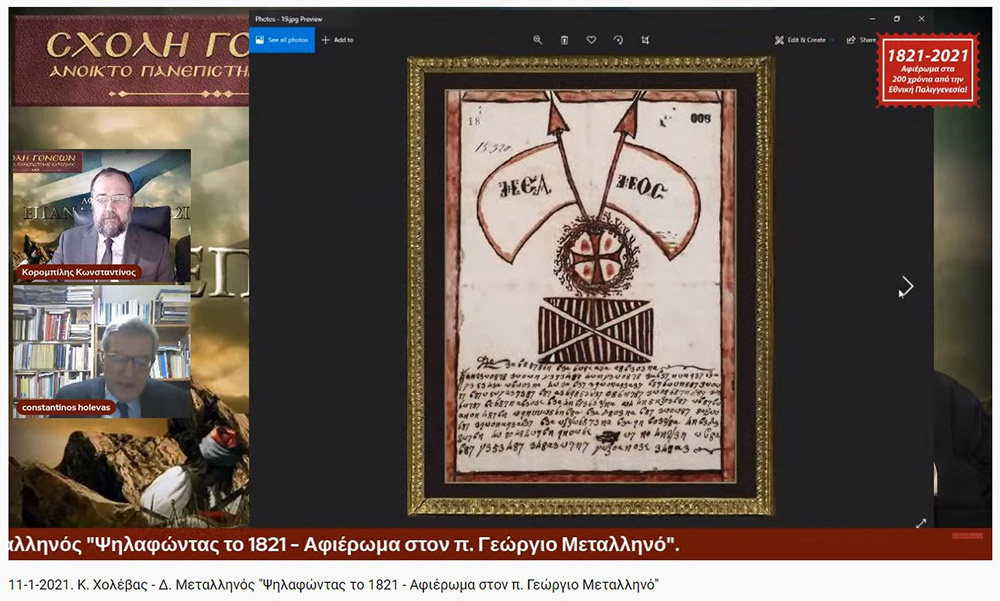Add photo to favorites with heart icon

pos(591,40)
